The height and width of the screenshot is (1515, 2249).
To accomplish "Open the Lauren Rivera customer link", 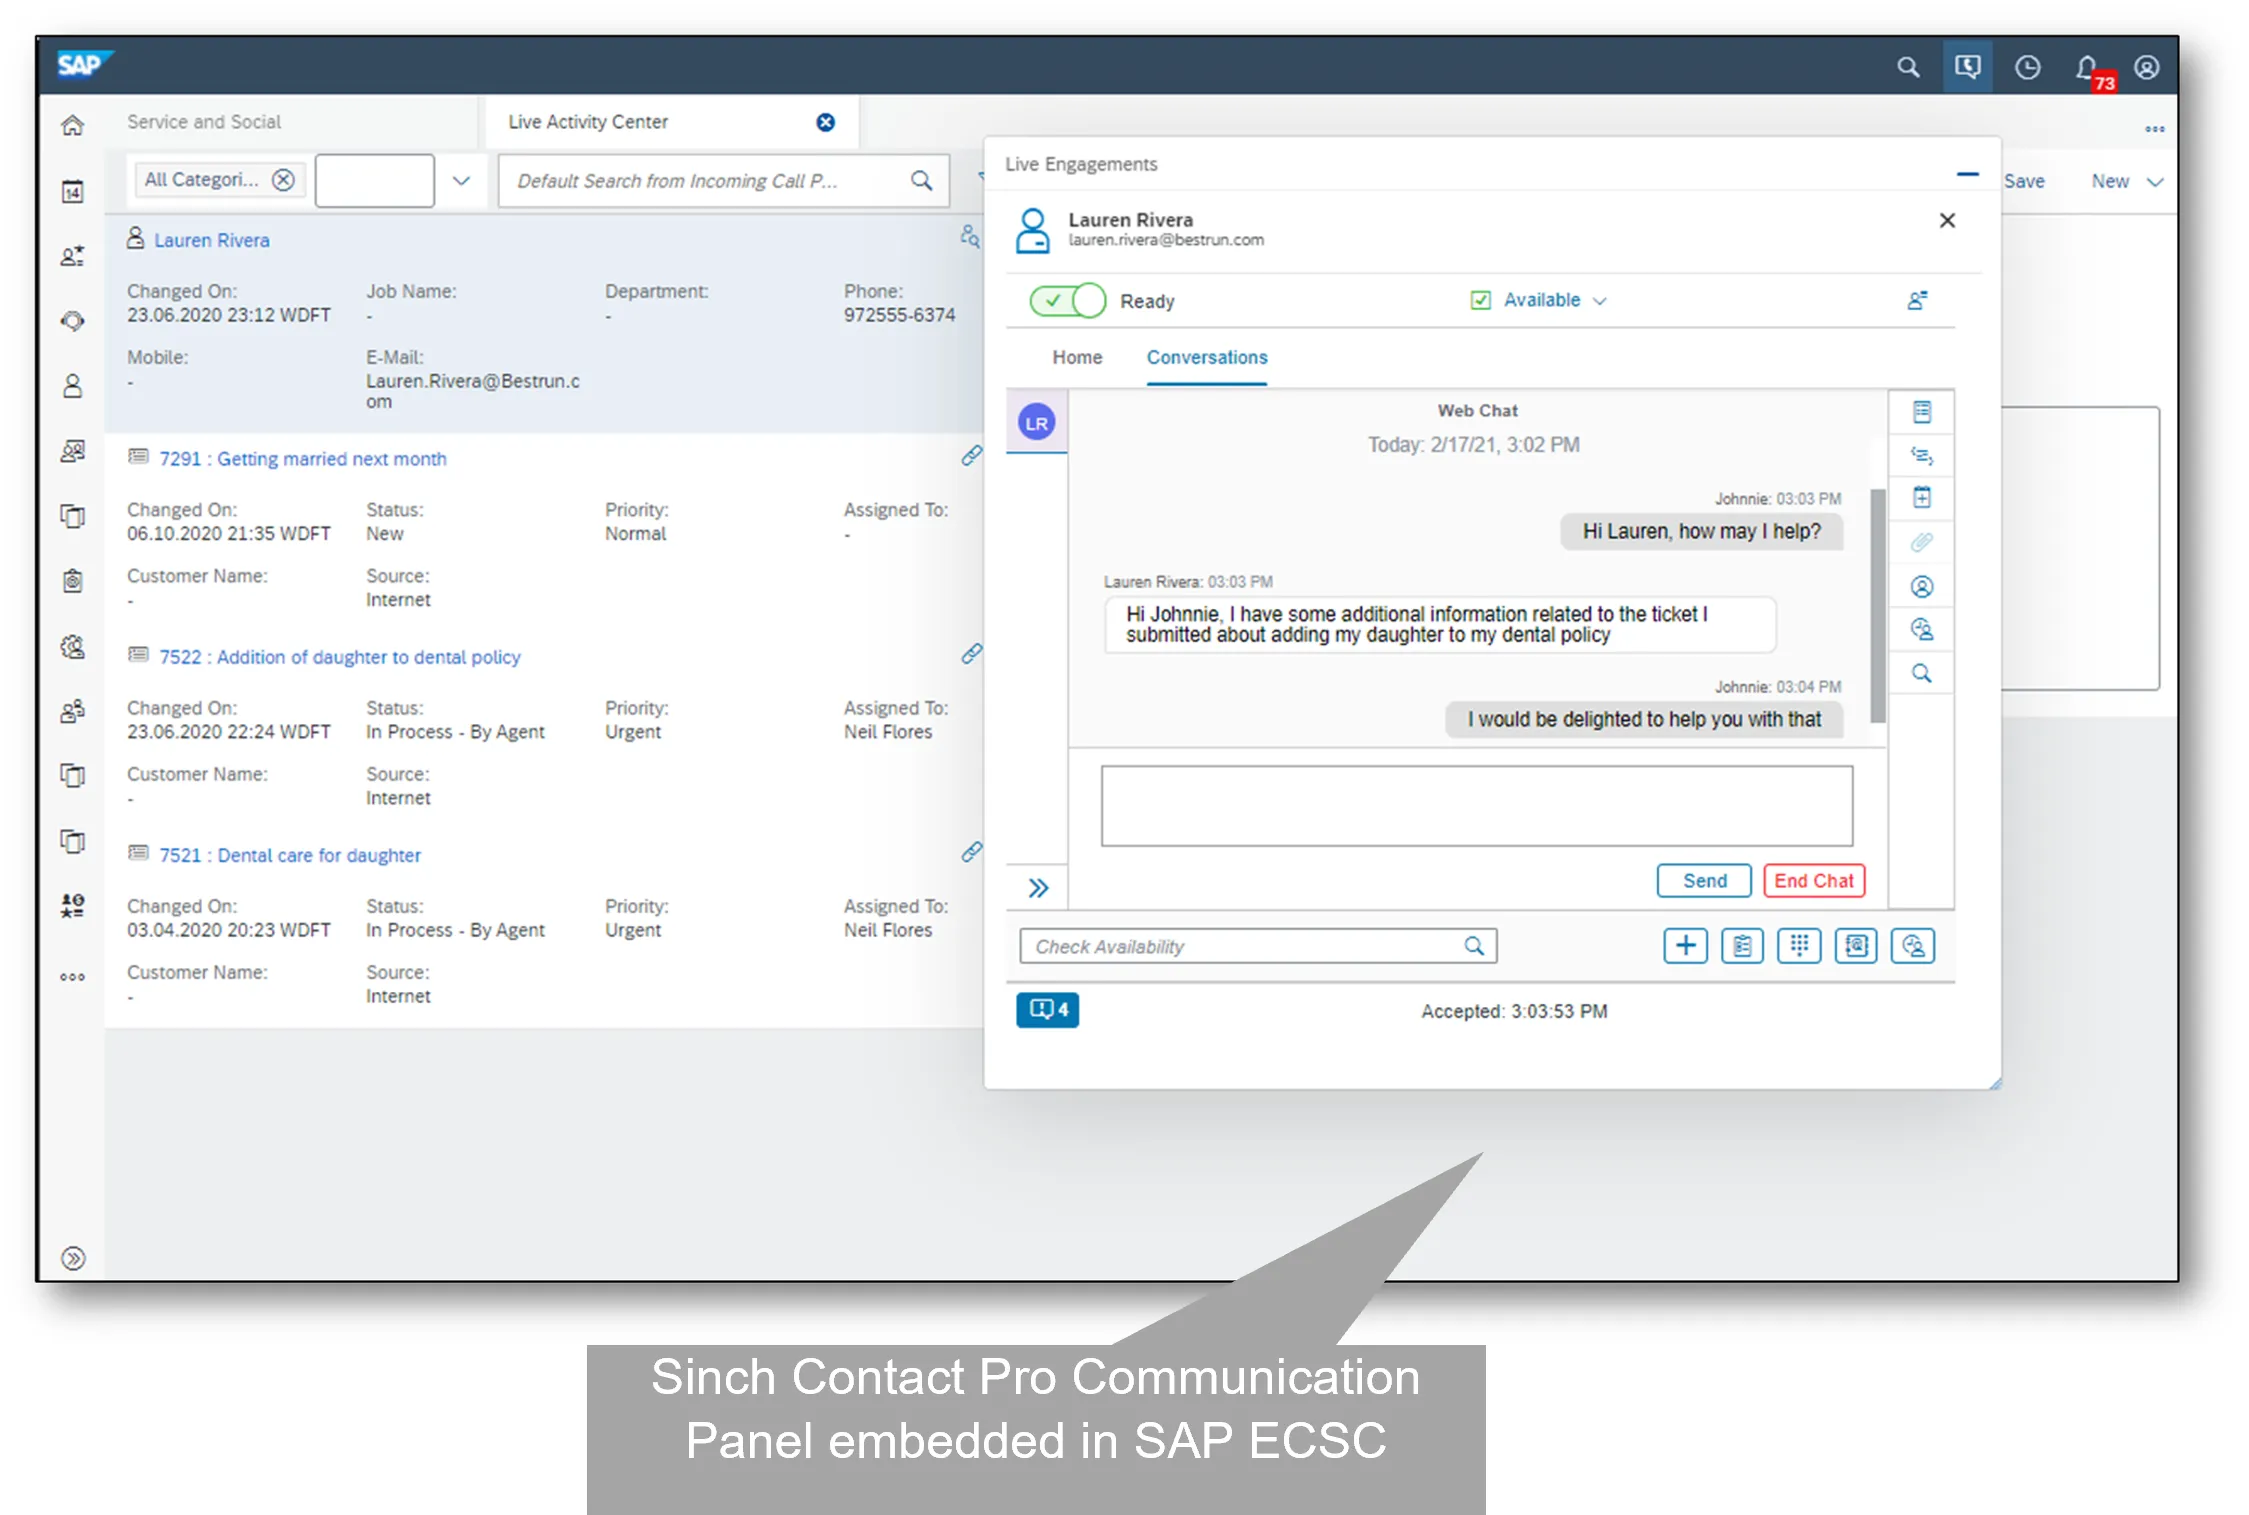I will click(x=211, y=240).
